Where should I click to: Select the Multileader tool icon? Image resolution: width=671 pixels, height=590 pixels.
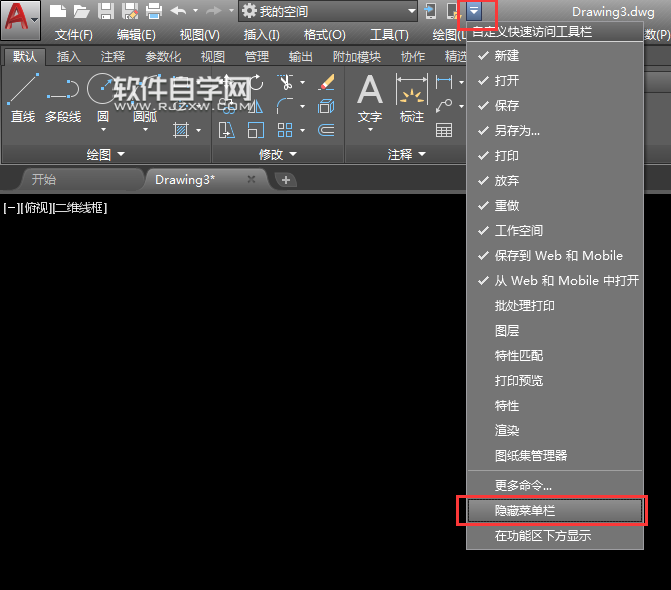tap(444, 106)
